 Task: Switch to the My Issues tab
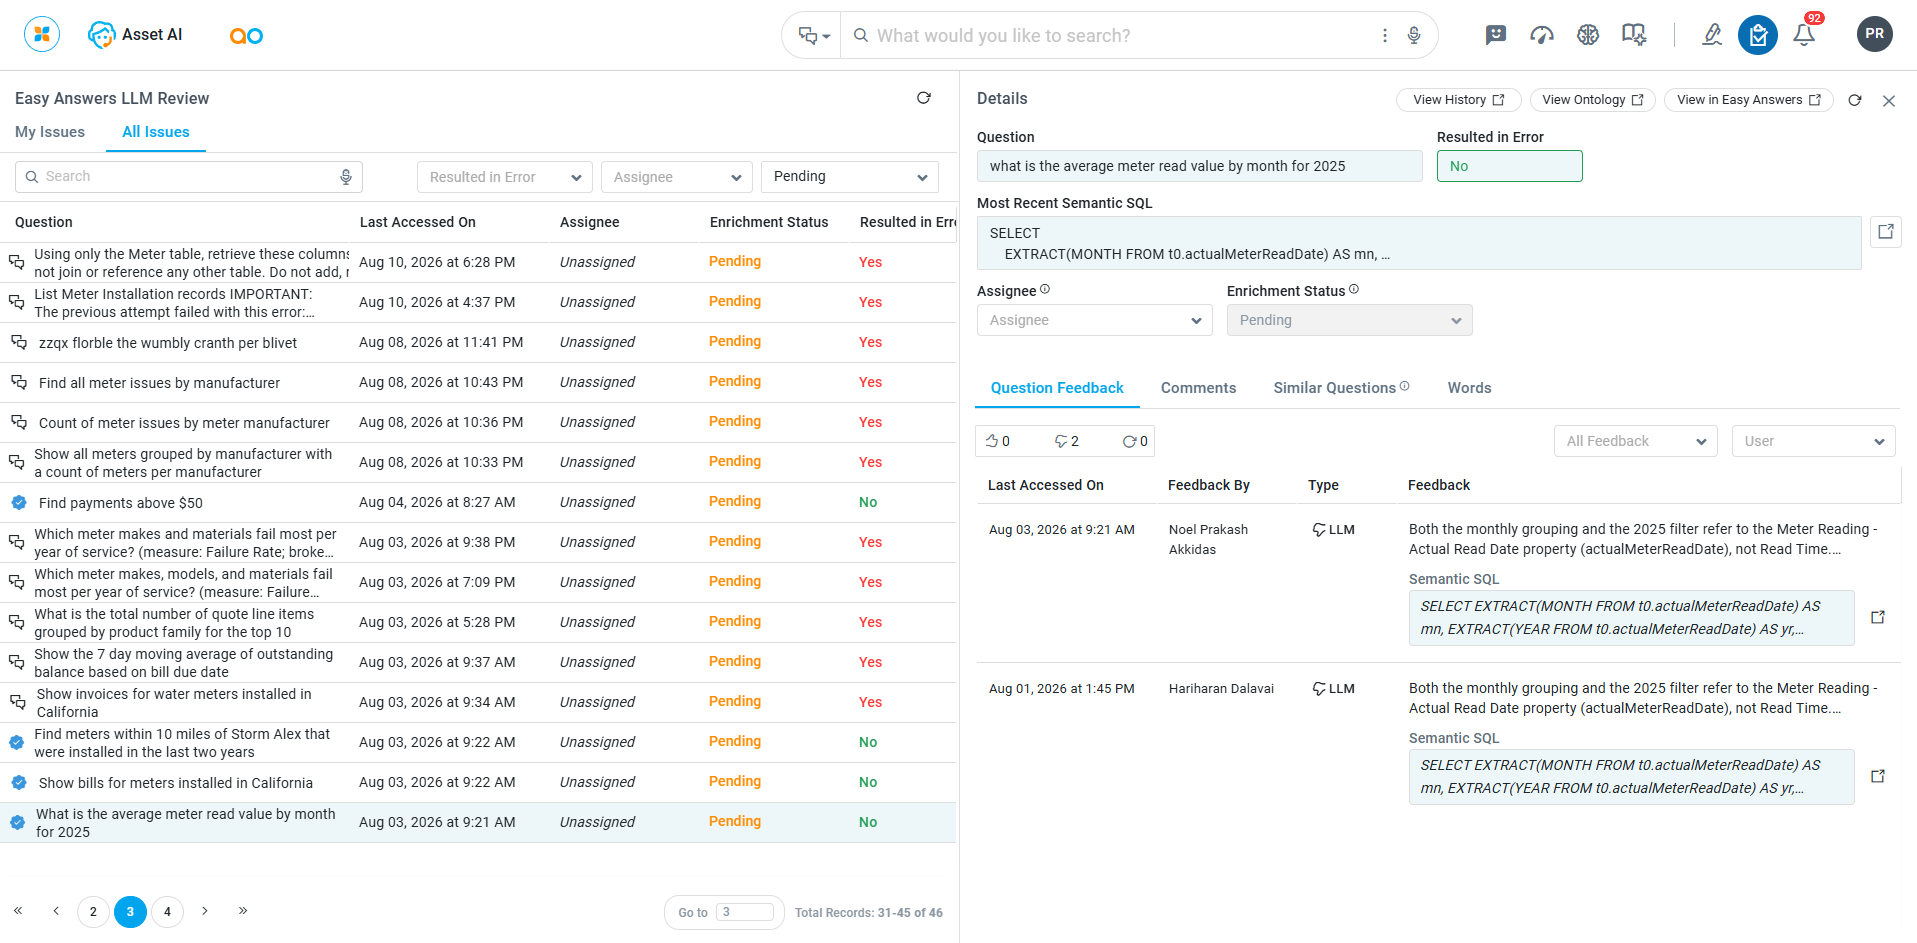[x=50, y=132]
